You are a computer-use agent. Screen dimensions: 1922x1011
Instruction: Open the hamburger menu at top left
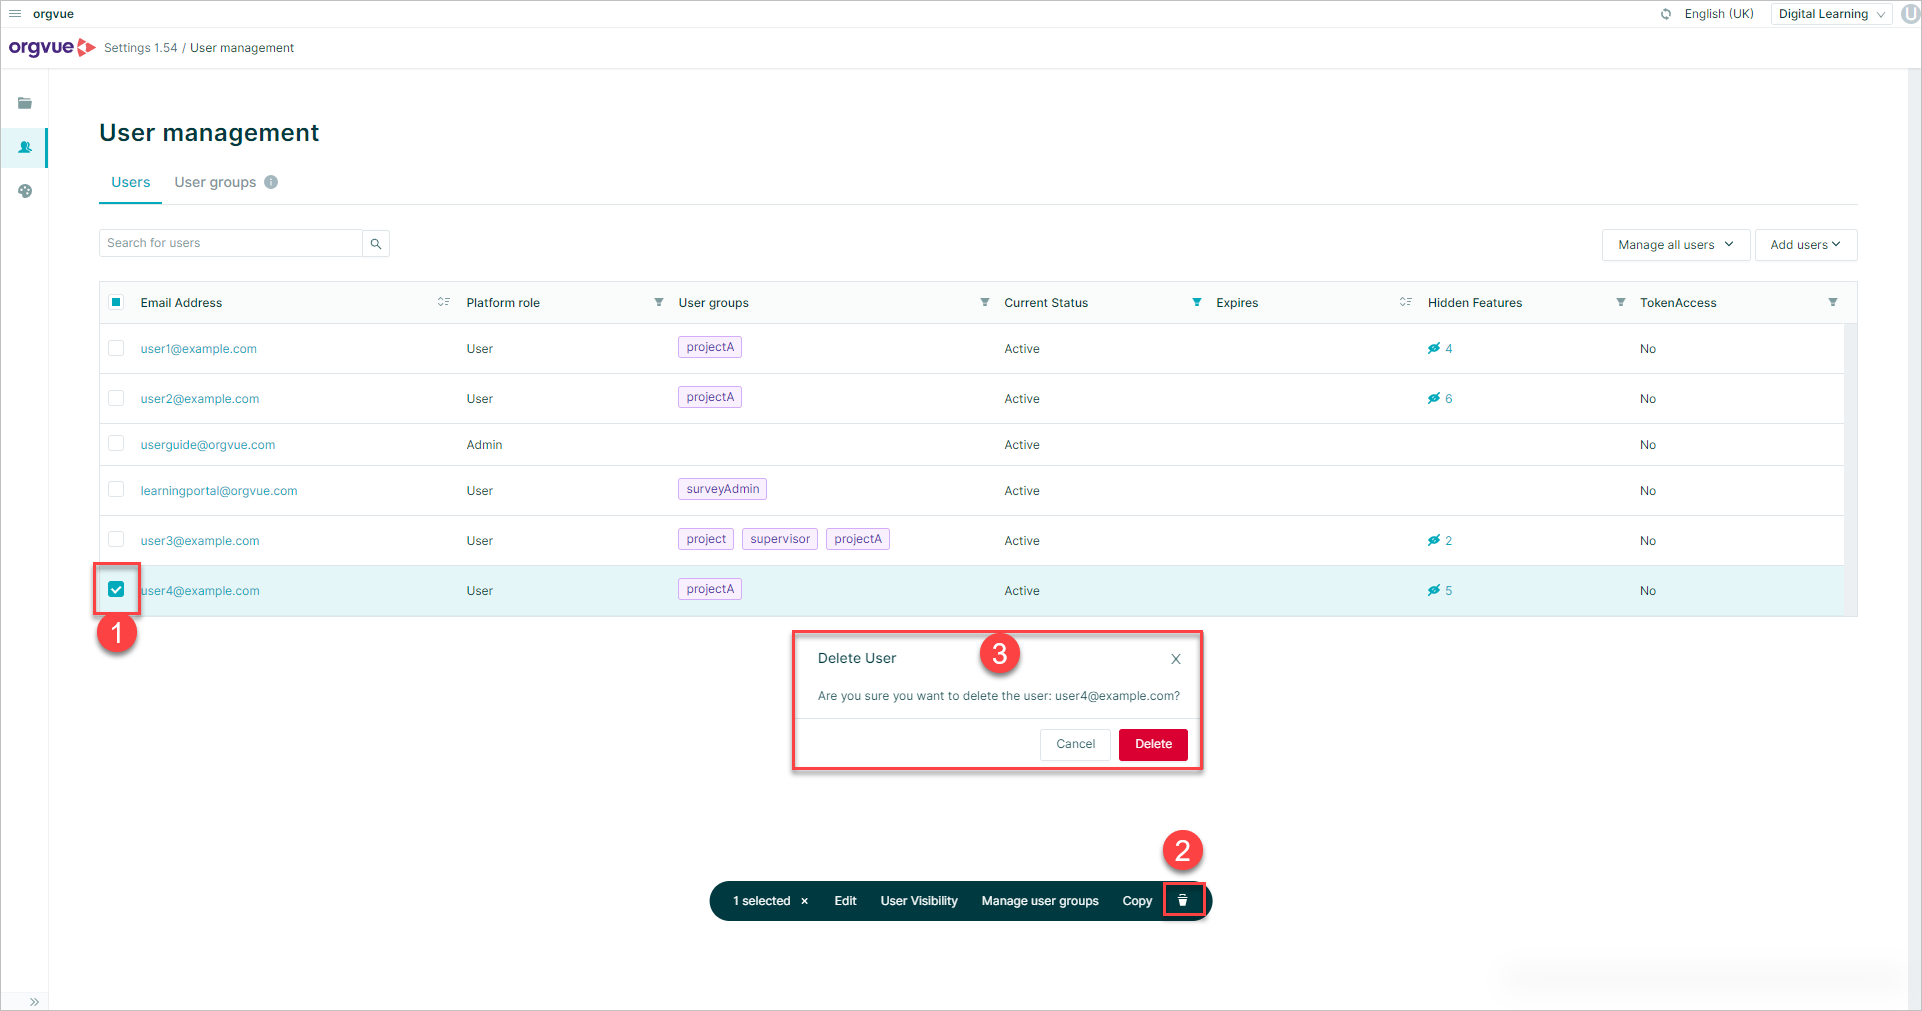(x=15, y=14)
